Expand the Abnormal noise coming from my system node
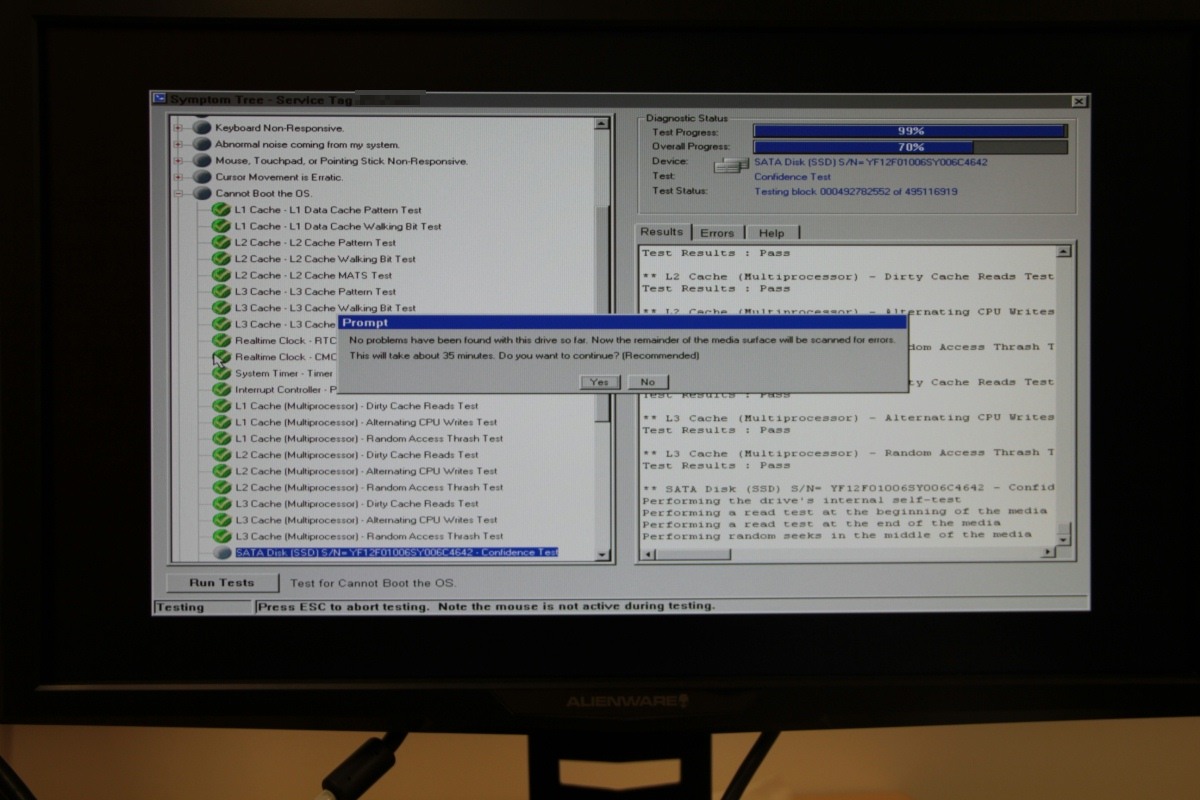 (179, 144)
